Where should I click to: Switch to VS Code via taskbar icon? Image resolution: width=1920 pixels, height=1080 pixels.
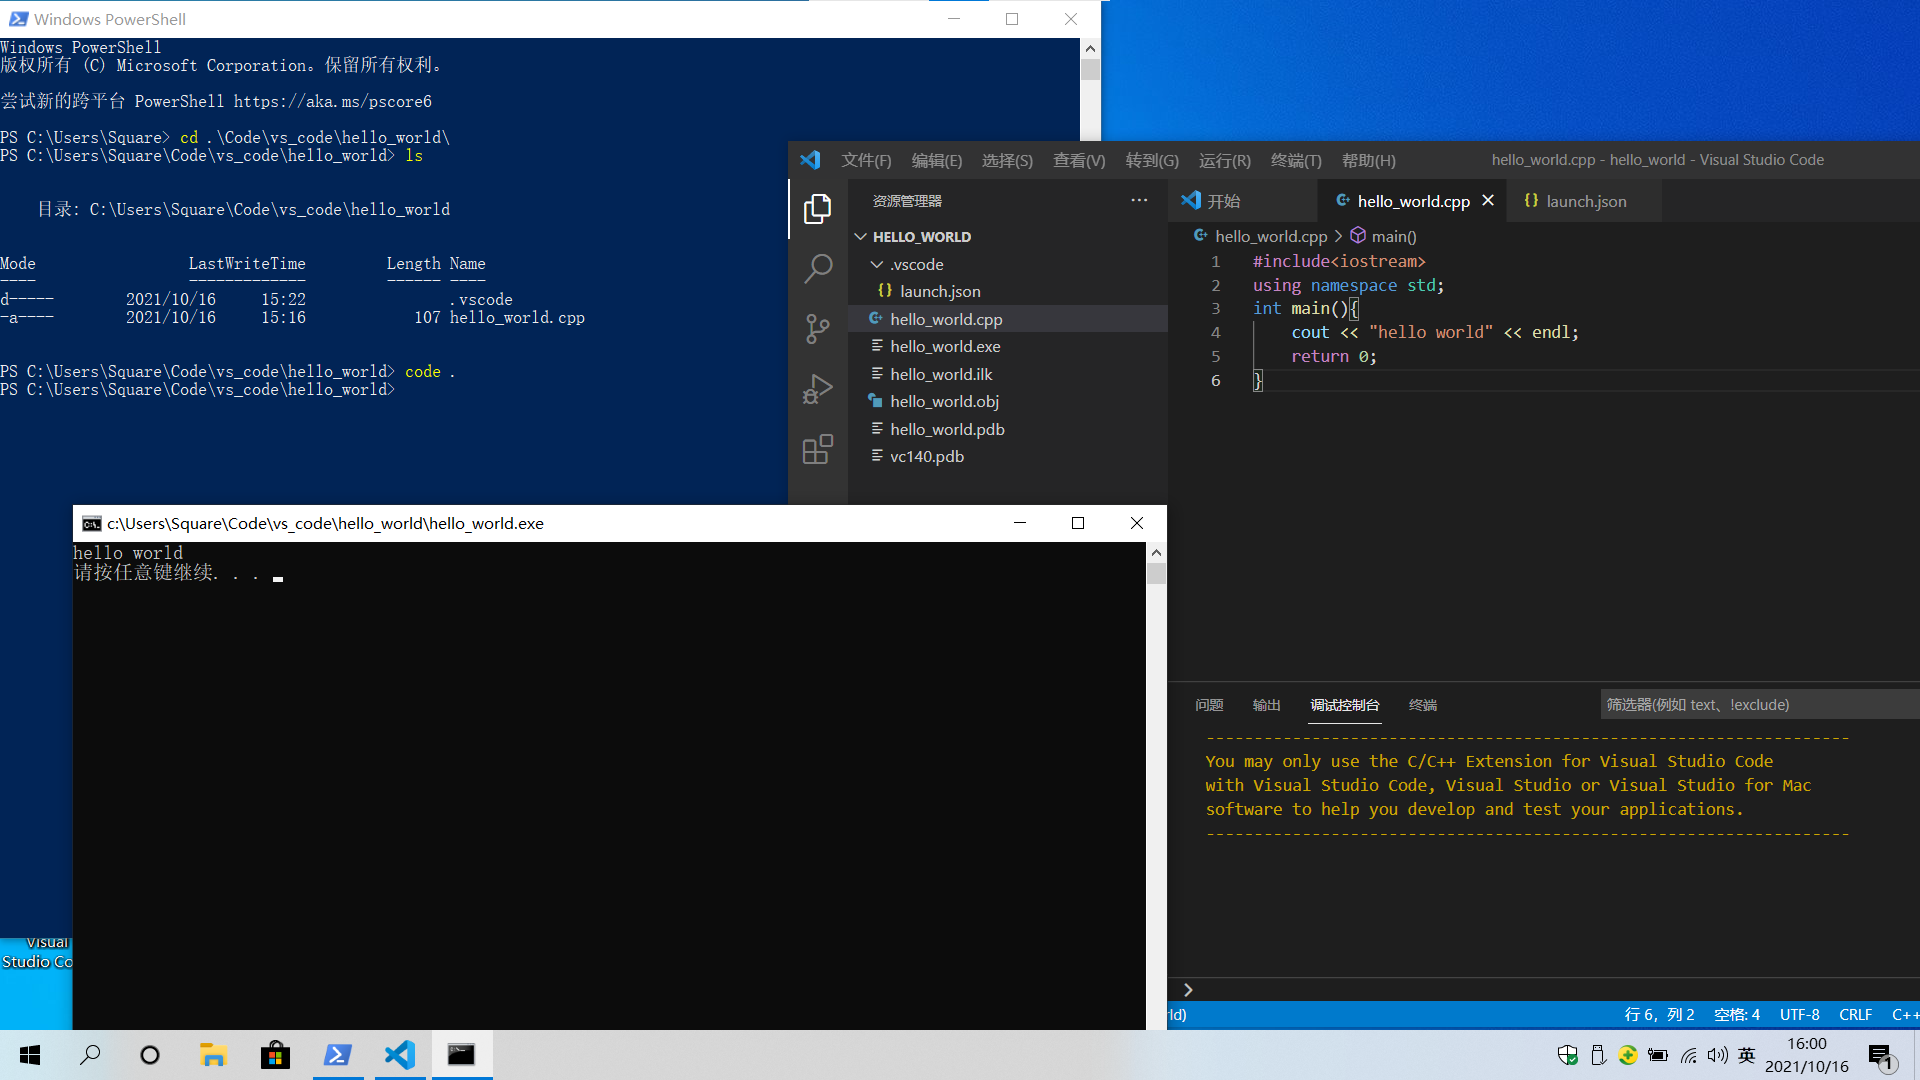click(x=400, y=1055)
